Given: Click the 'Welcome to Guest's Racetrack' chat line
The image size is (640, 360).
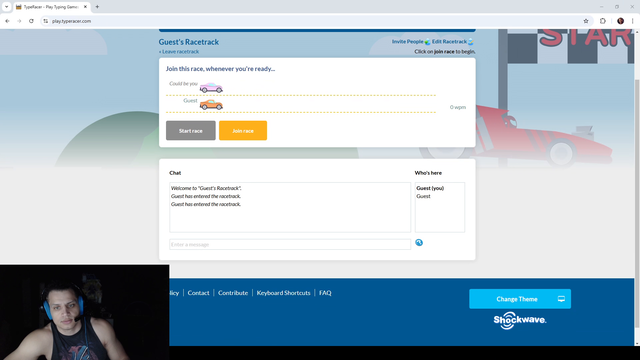Looking at the screenshot, I should (x=206, y=188).
